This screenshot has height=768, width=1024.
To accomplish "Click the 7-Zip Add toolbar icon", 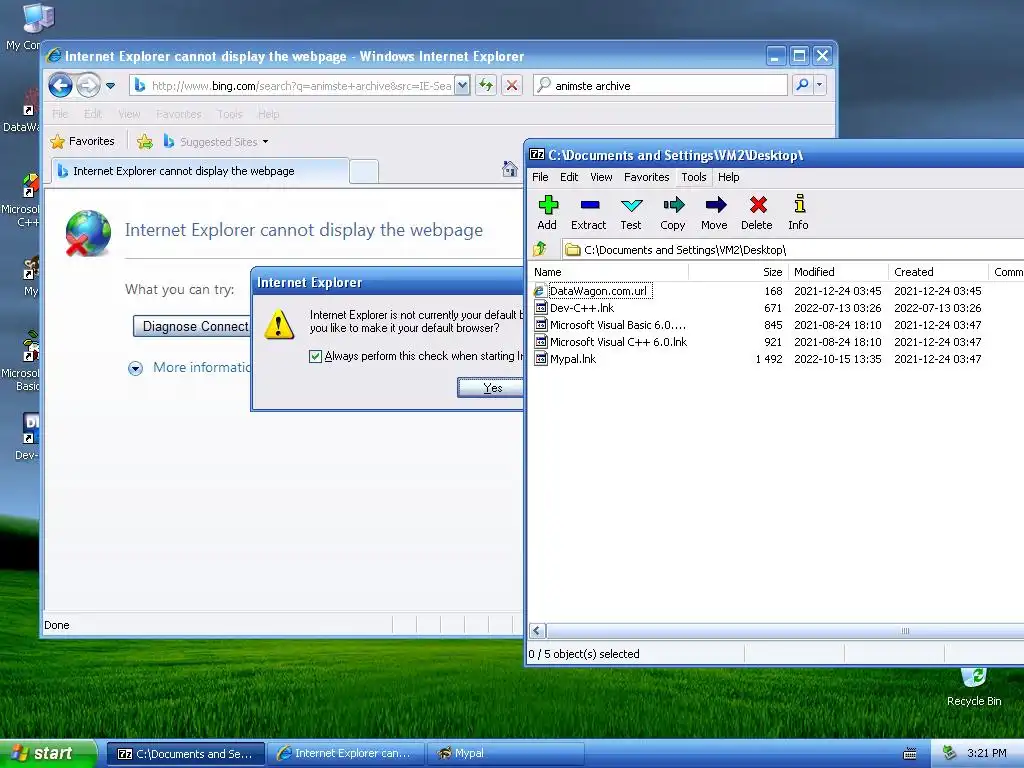I will click(x=547, y=212).
